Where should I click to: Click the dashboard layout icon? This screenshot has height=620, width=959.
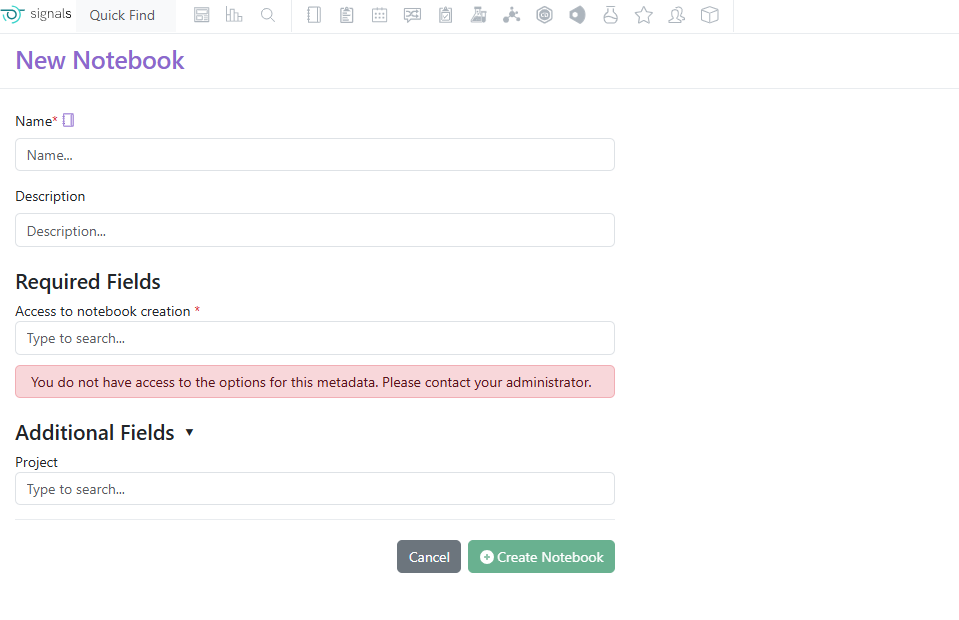[x=201, y=15]
